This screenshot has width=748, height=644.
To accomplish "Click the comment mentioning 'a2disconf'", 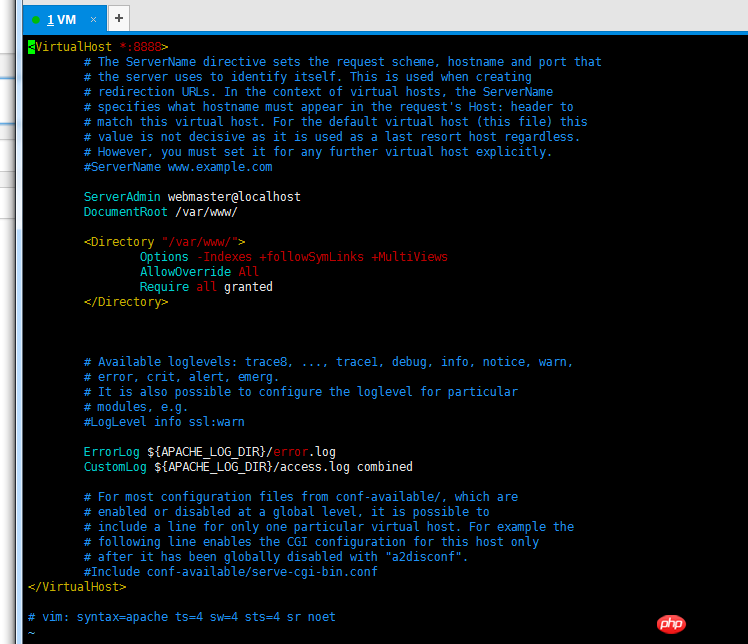I will pyautogui.click(x=276, y=557).
